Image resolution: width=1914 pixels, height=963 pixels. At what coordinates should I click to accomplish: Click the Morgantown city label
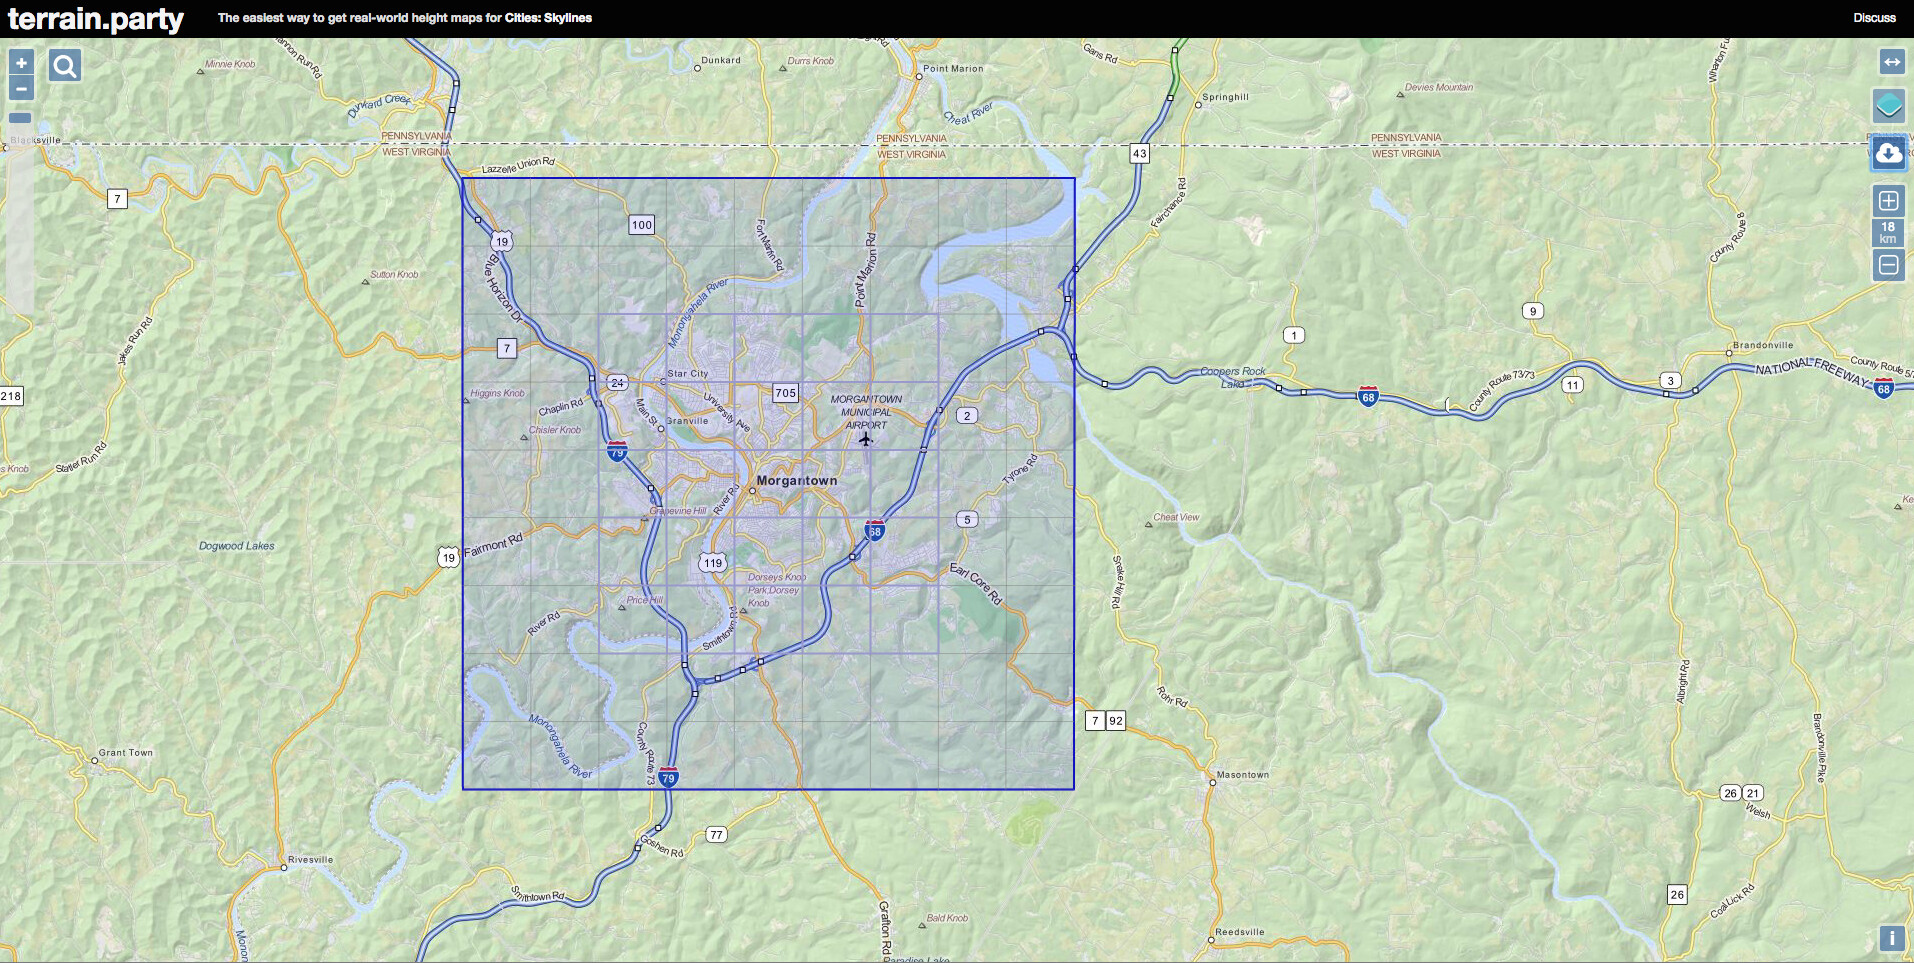click(797, 481)
